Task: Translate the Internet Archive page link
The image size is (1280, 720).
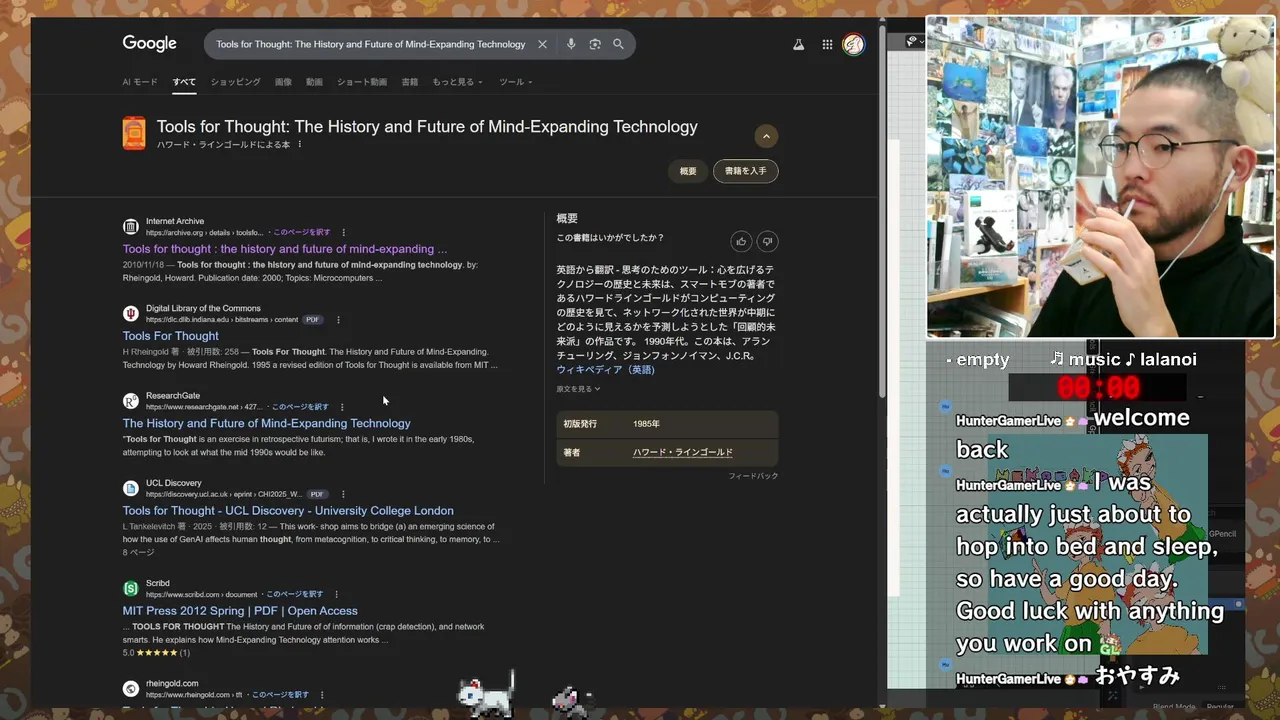Action: [x=302, y=232]
